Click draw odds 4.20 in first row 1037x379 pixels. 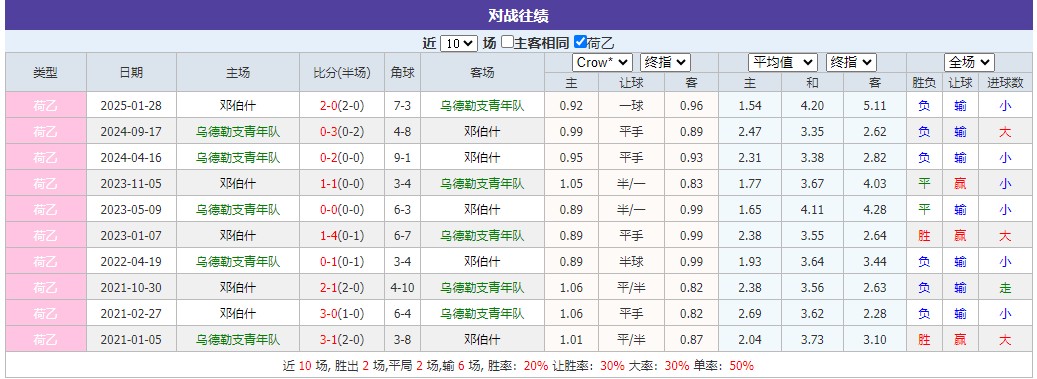[812, 105]
